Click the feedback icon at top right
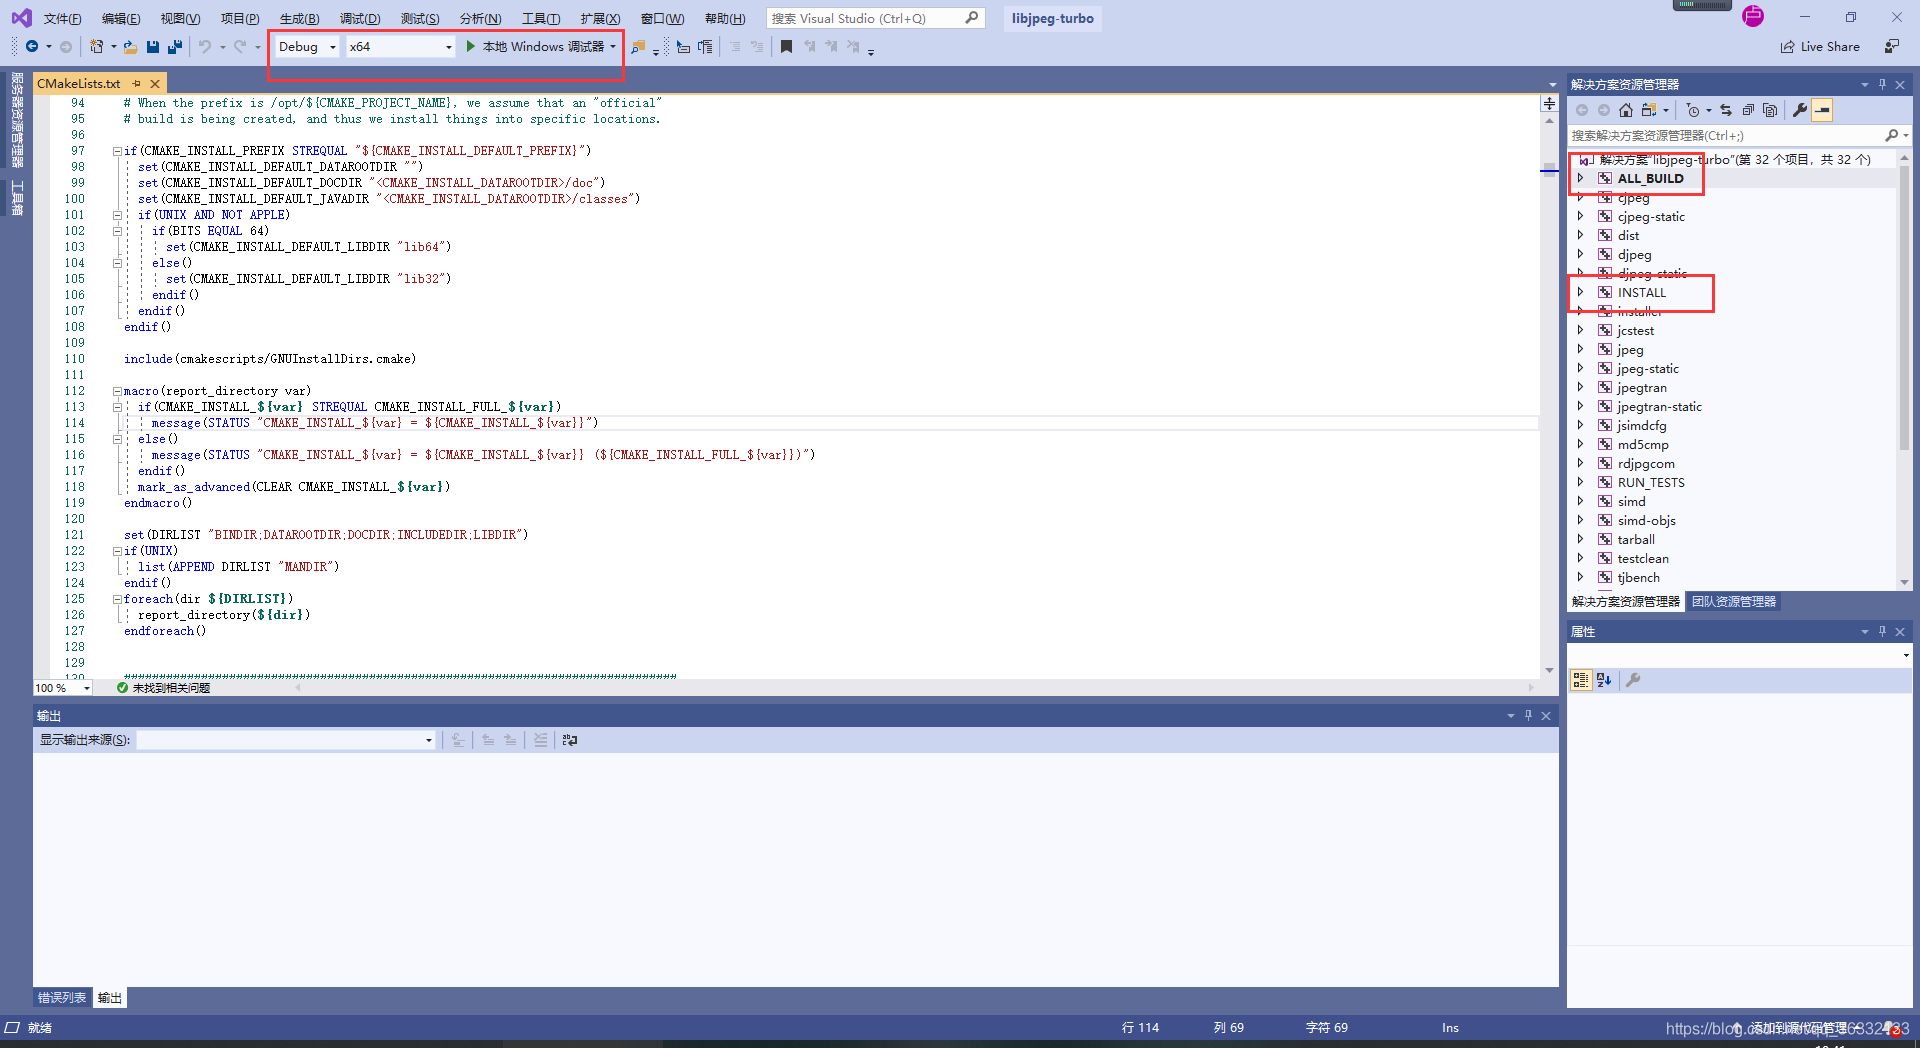1920x1048 pixels. tap(1891, 47)
